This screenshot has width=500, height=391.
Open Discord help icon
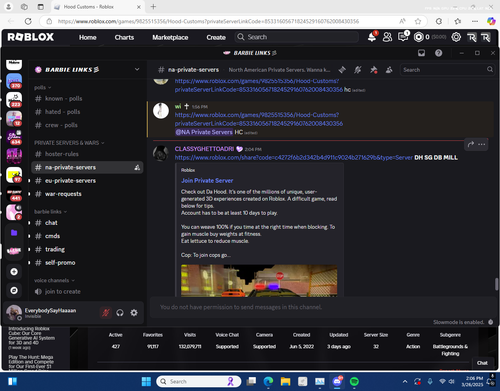tap(439, 53)
